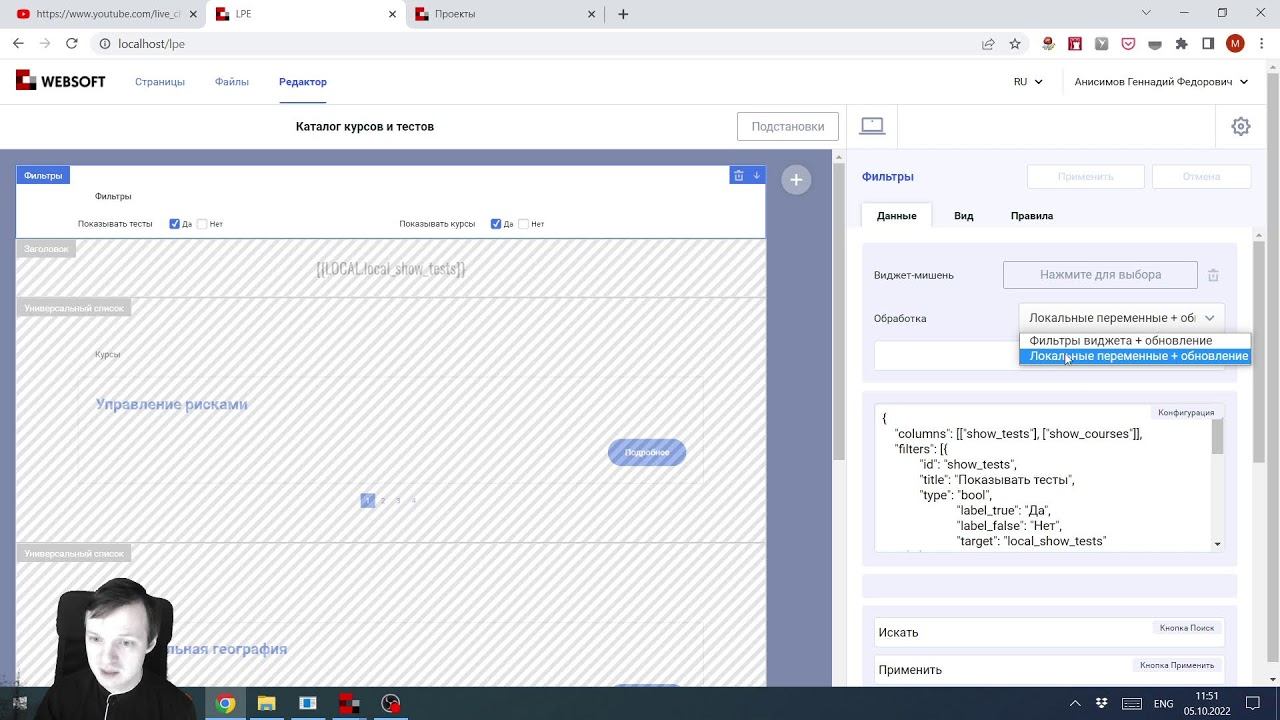
Task: Edit the Искать search-button label field
Action: (1049, 632)
